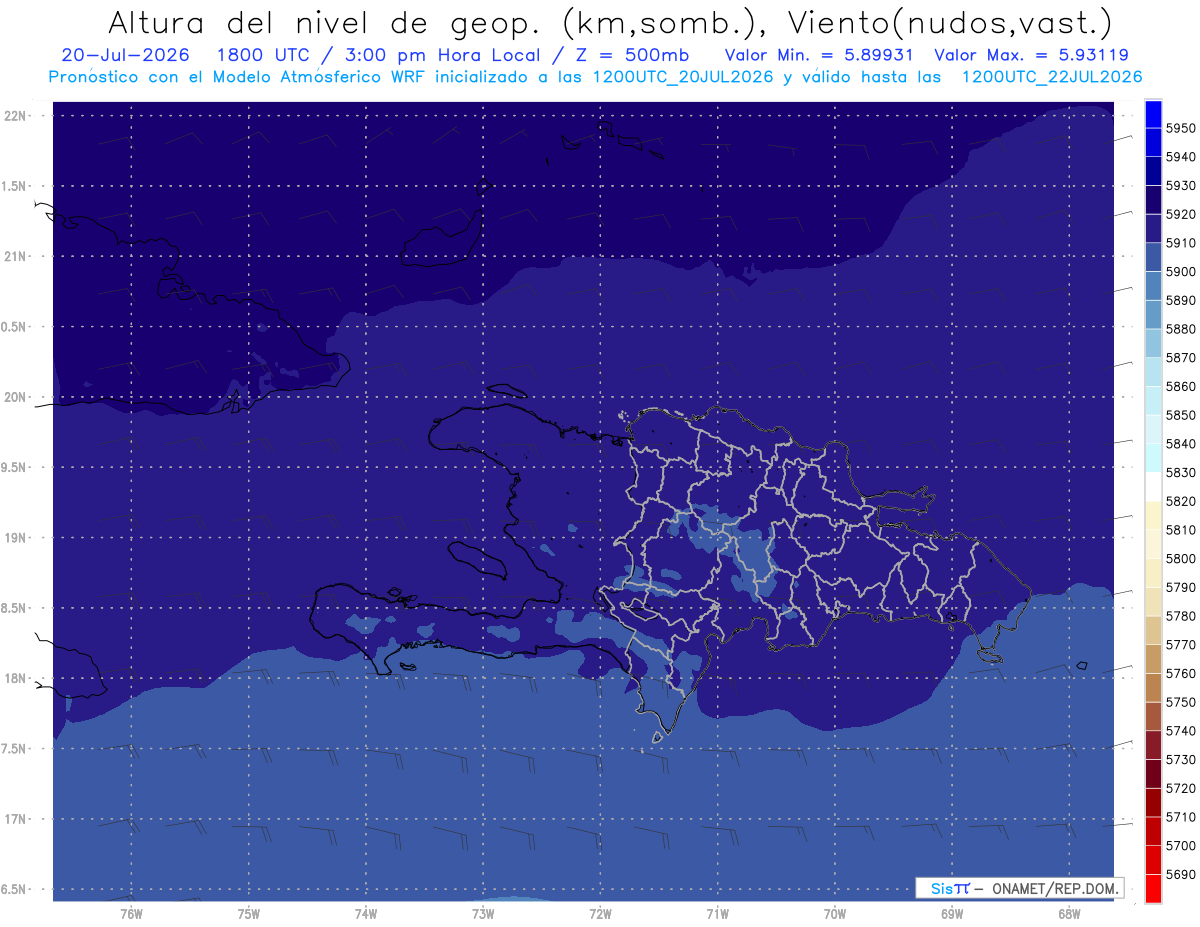Click the date text '20-Jul-2026'
This screenshot has width=1200, height=927.
click(x=126, y=55)
